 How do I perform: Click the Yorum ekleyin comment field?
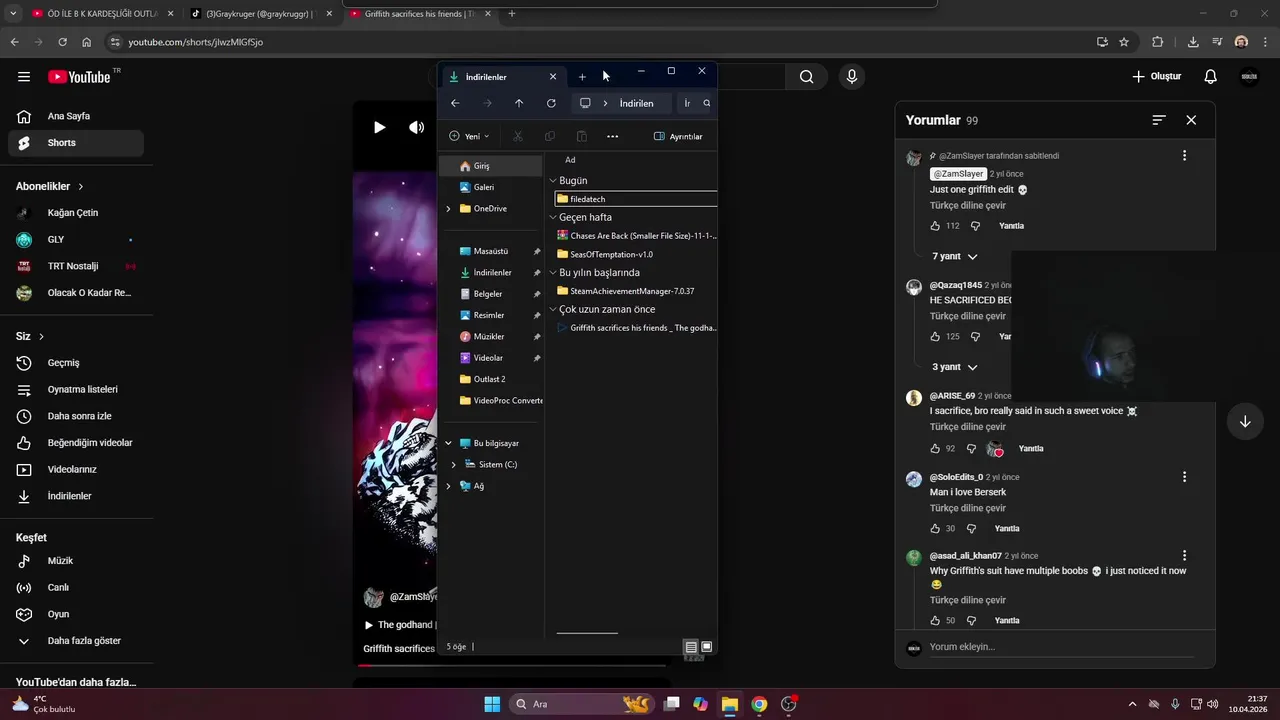tap(1062, 647)
